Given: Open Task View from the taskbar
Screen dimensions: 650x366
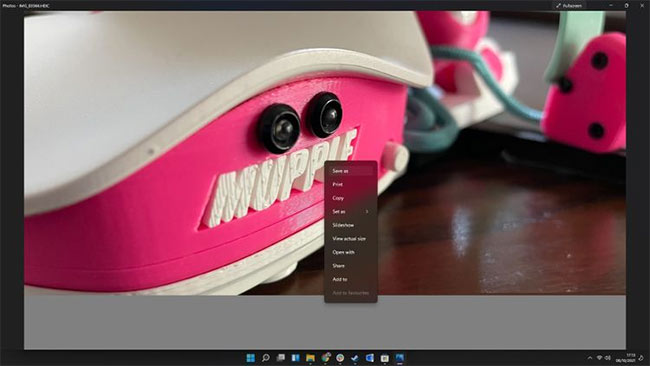Looking at the screenshot, I should tap(281, 358).
